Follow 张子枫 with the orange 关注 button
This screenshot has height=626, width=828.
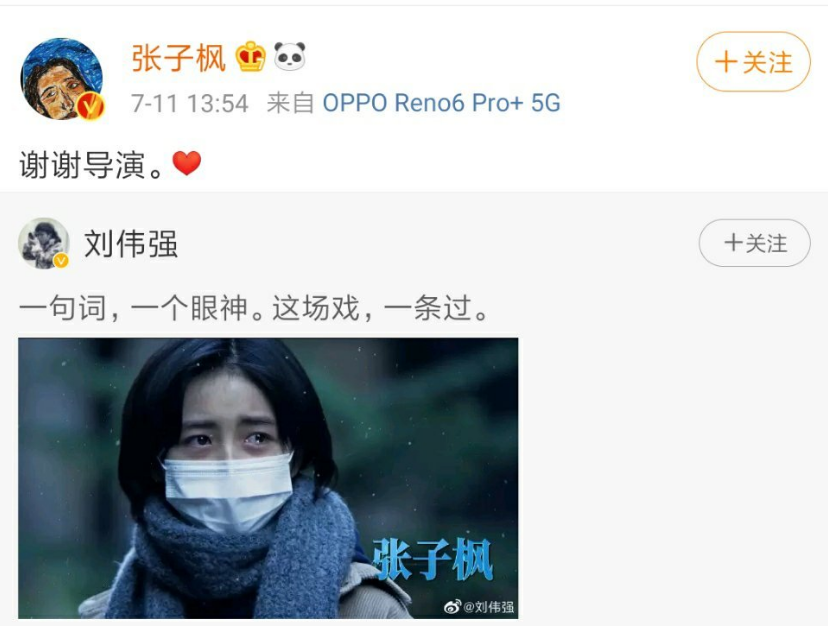pos(753,62)
